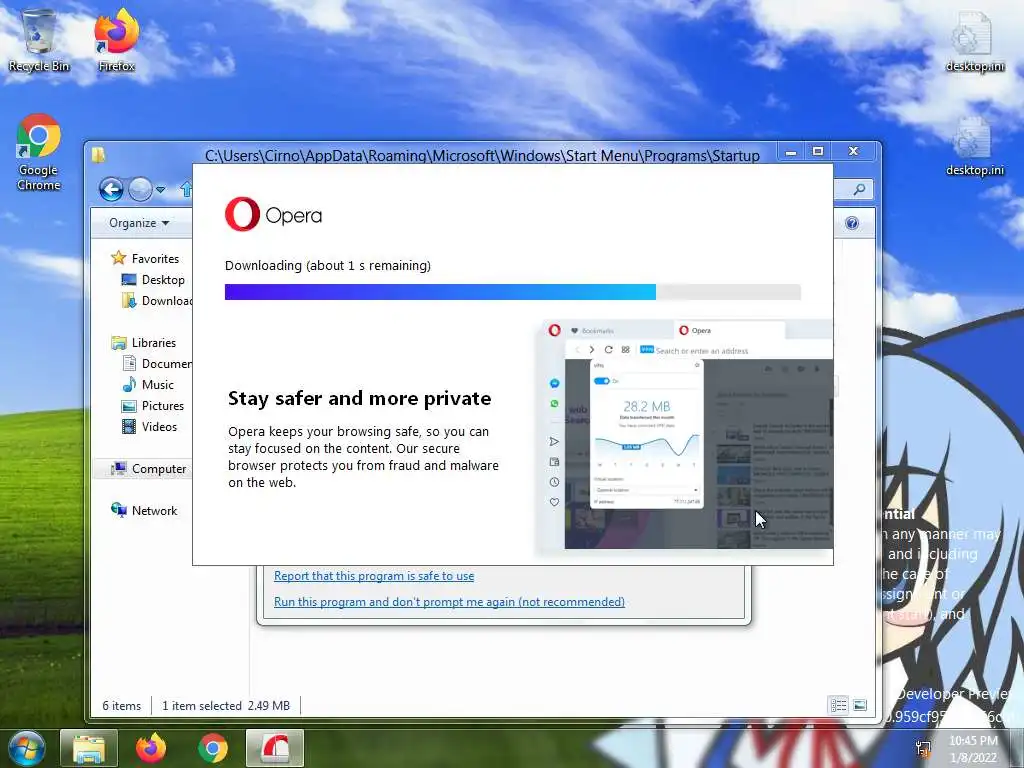Close the Explorer window
This screenshot has width=1024, height=768.
click(854, 152)
